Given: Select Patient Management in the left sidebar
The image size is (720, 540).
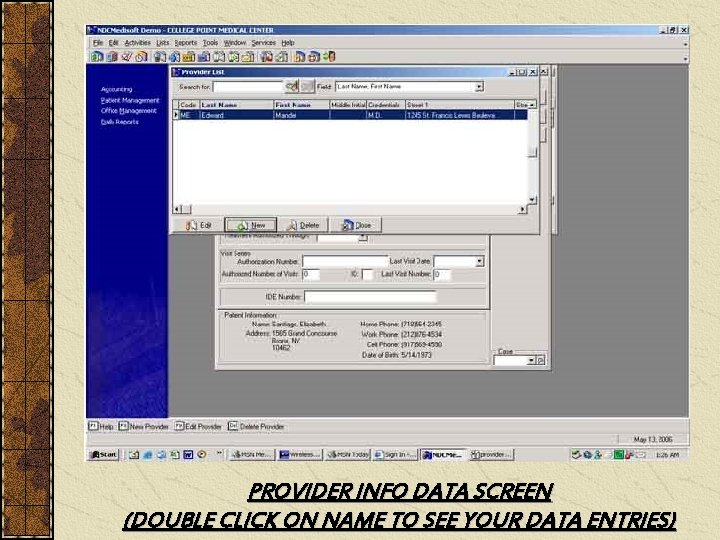Looking at the screenshot, I should [x=130, y=100].
